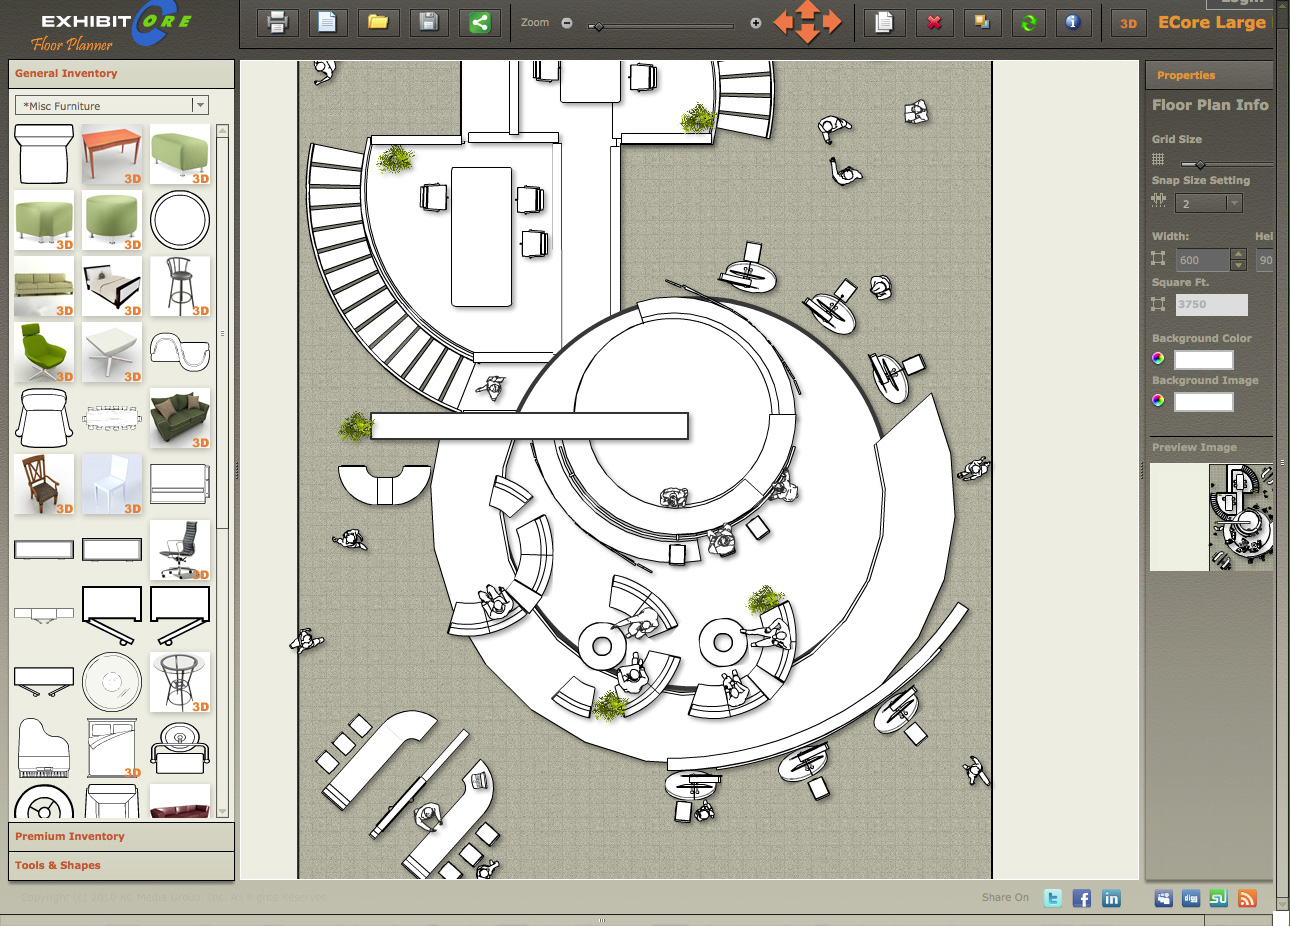1290x926 pixels.
Task: Toggle the 3D view button
Action: pos(1128,23)
